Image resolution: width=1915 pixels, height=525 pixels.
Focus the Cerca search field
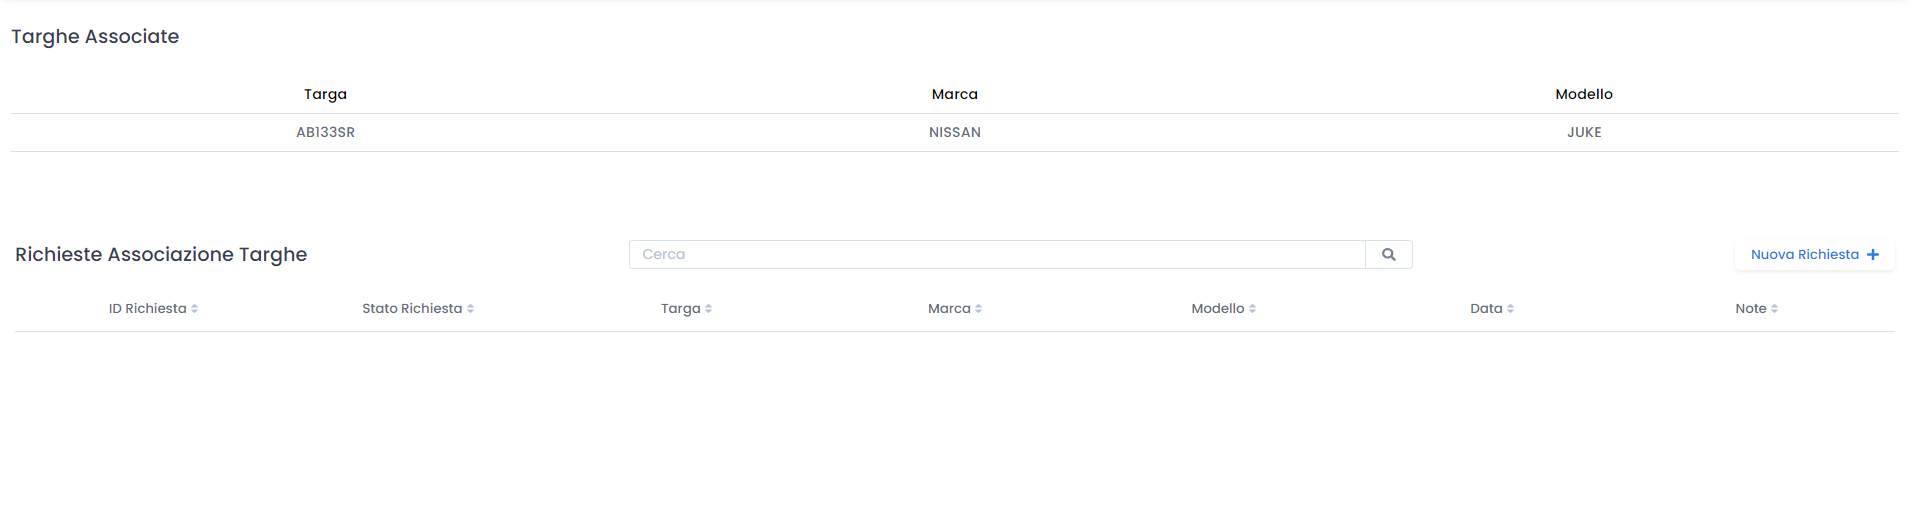point(997,254)
